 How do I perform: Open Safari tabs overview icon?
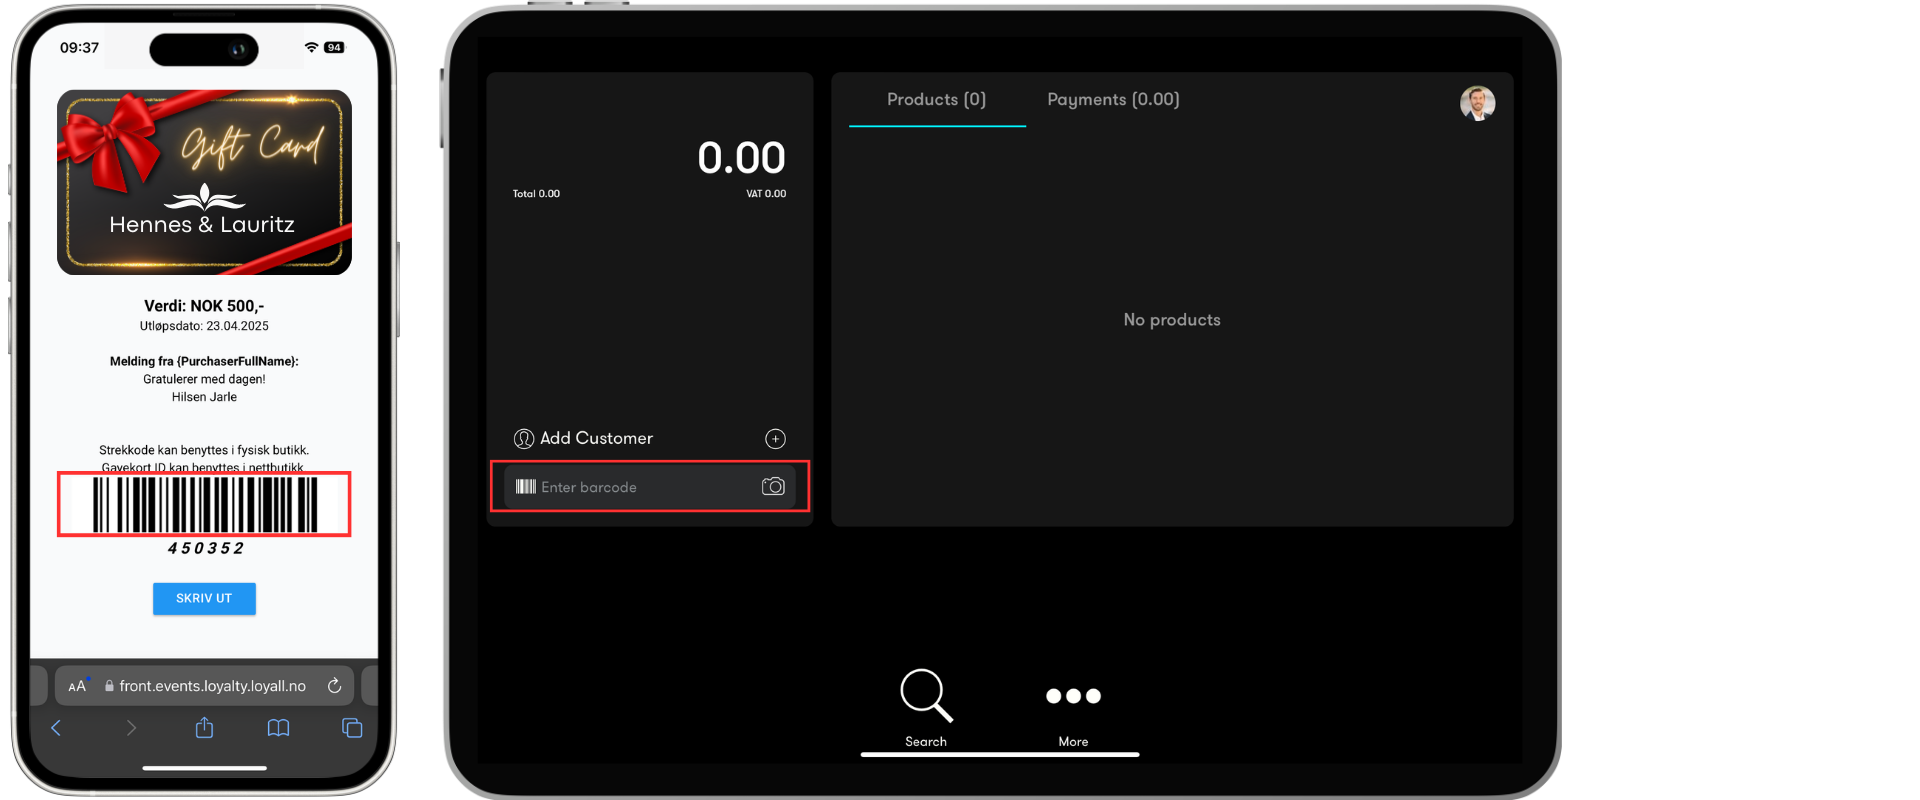pos(352,728)
